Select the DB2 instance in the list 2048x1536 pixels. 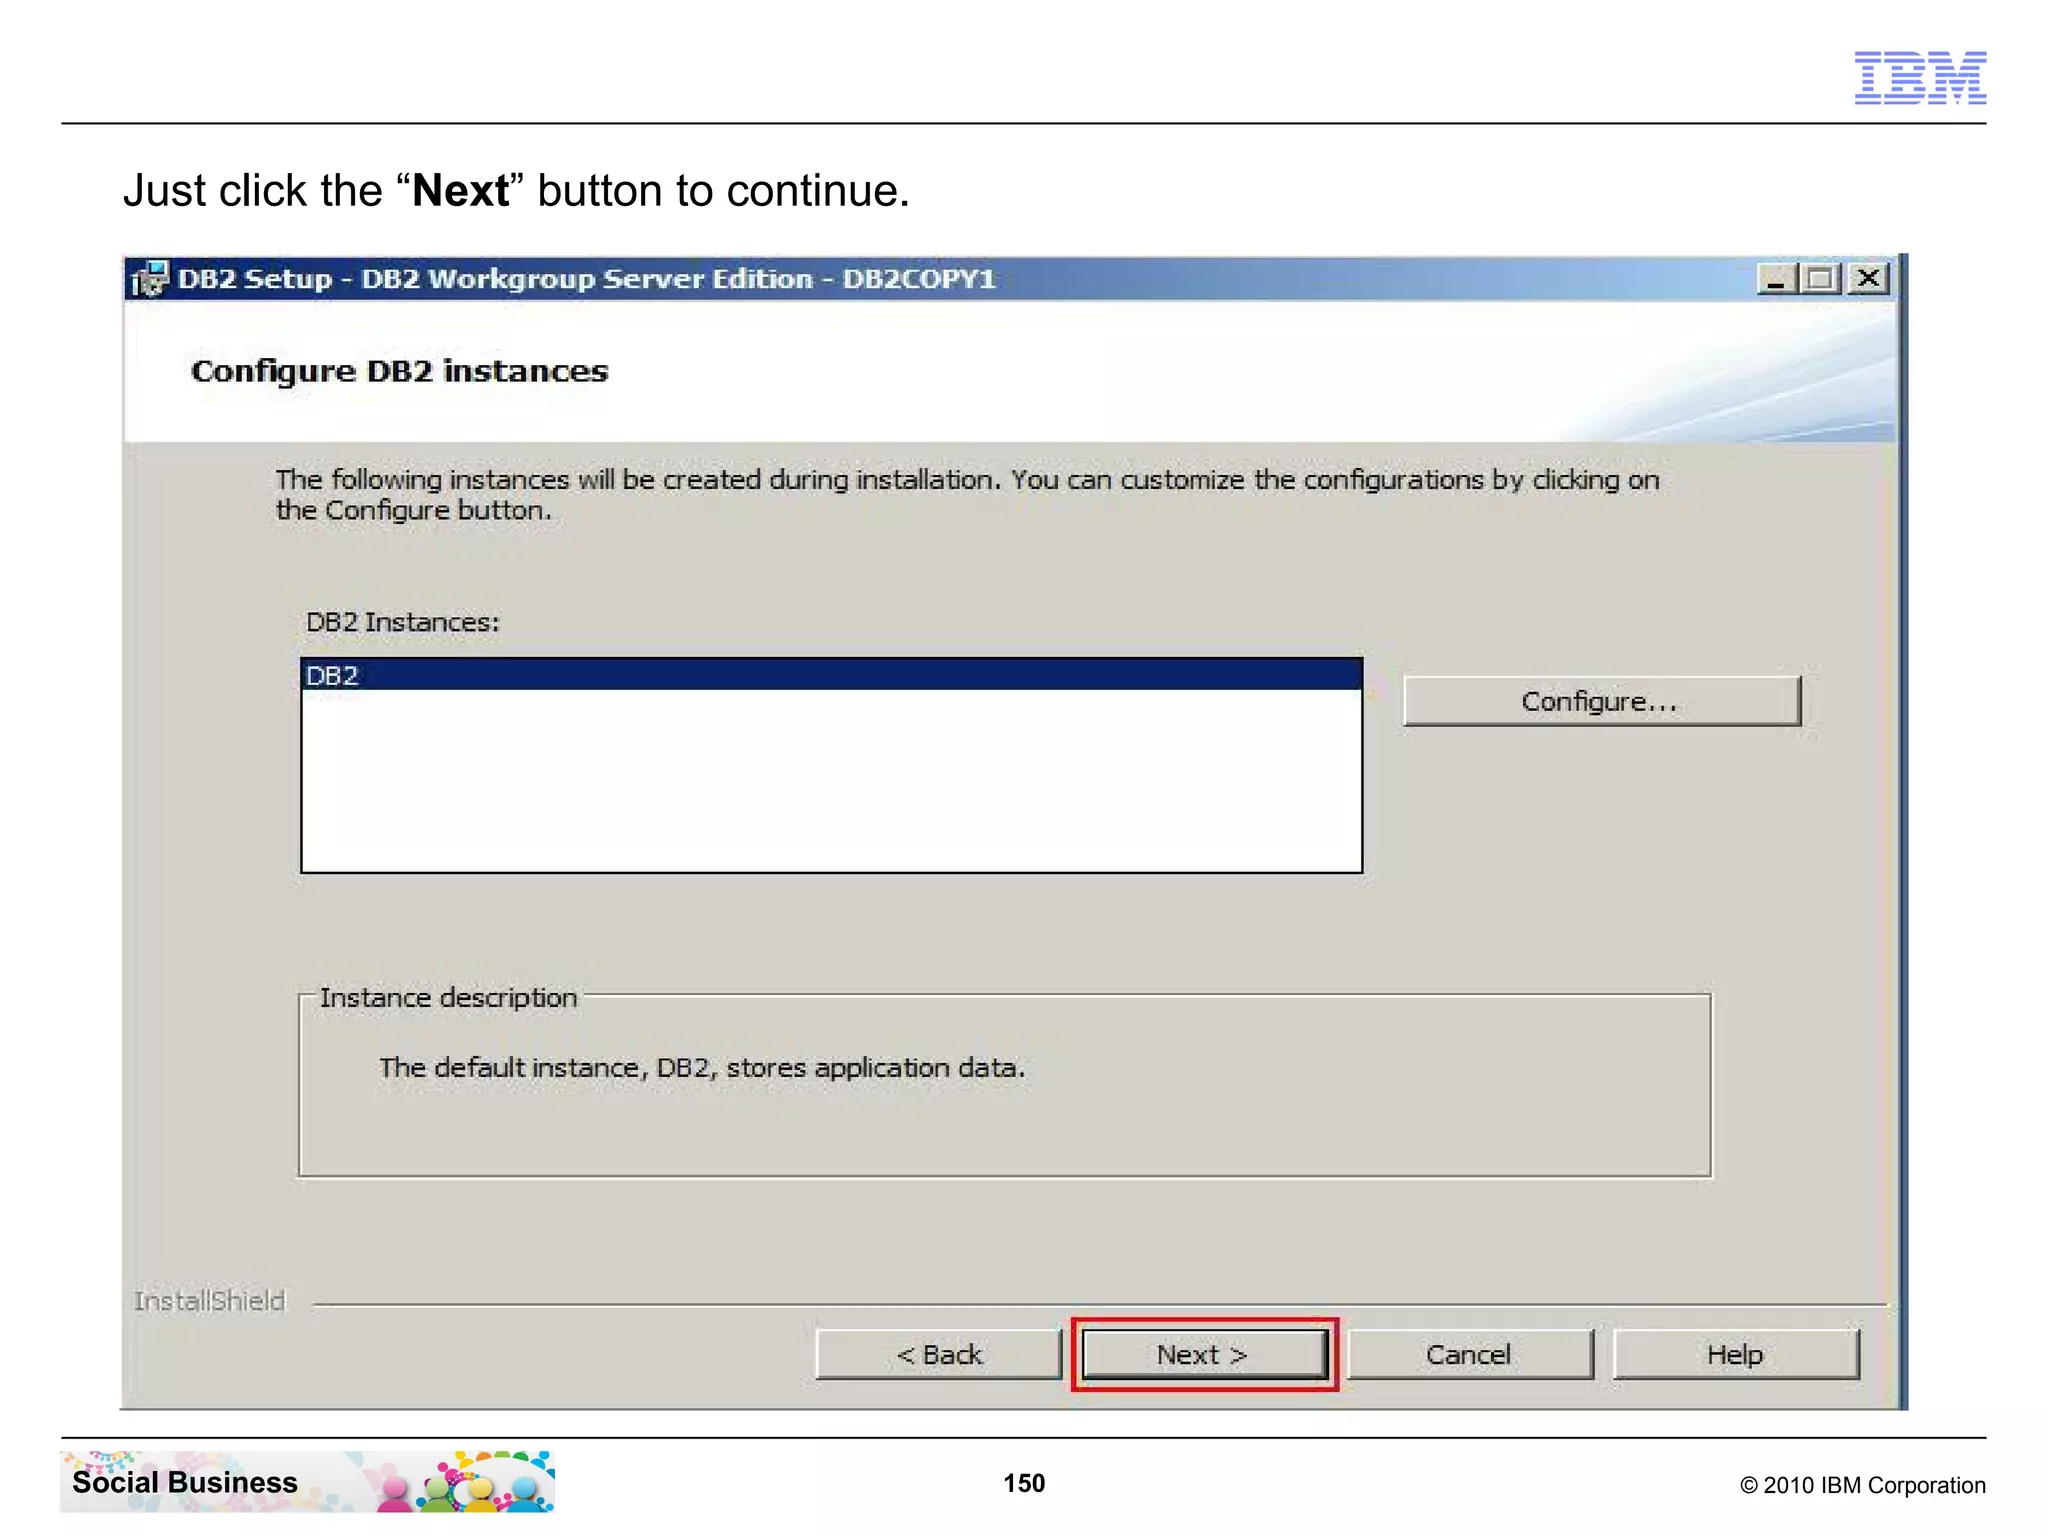coord(830,675)
